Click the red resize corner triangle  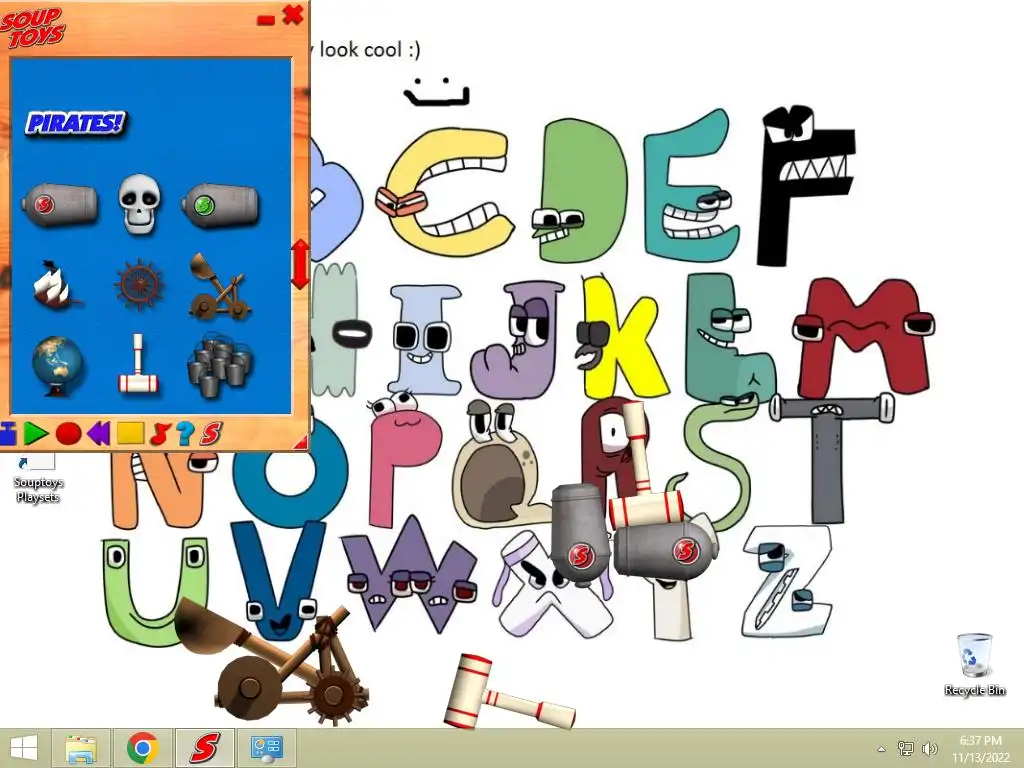pos(301,442)
